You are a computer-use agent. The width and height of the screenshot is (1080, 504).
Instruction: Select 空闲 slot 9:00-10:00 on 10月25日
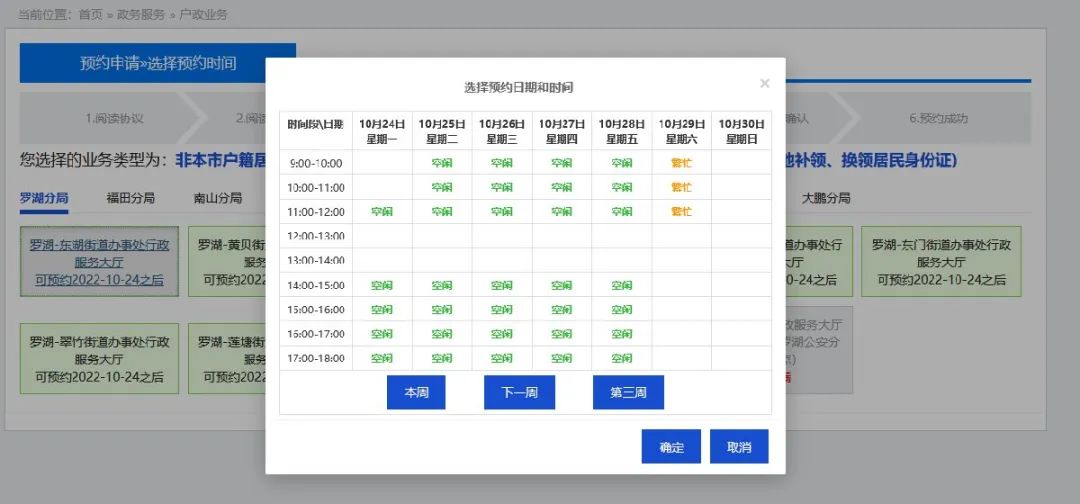(442, 162)
